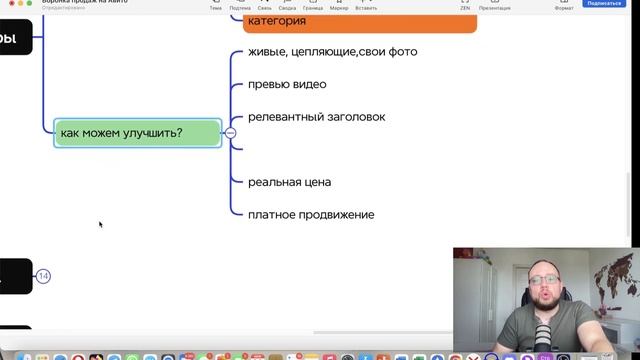Viewport: 640px width, 360px height.
Task: Click the document title 'Воронка продаж на Авито'
Action: [85, 2]
